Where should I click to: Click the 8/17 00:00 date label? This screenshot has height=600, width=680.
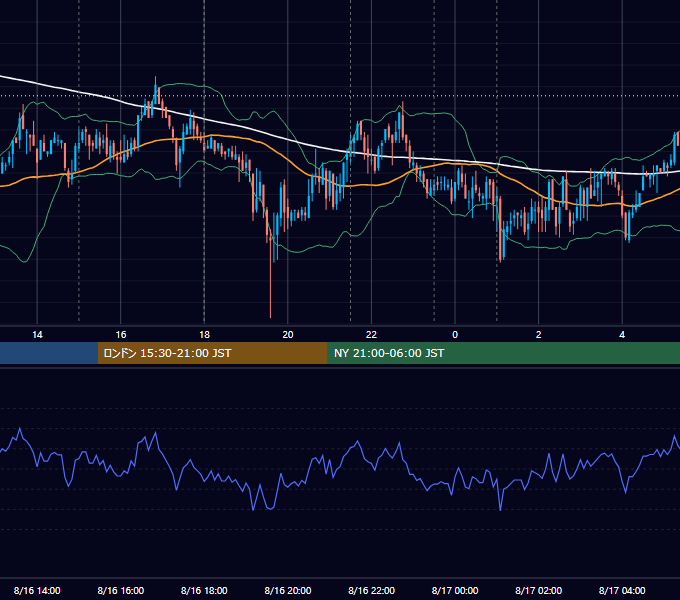click(x=455, y=590)
